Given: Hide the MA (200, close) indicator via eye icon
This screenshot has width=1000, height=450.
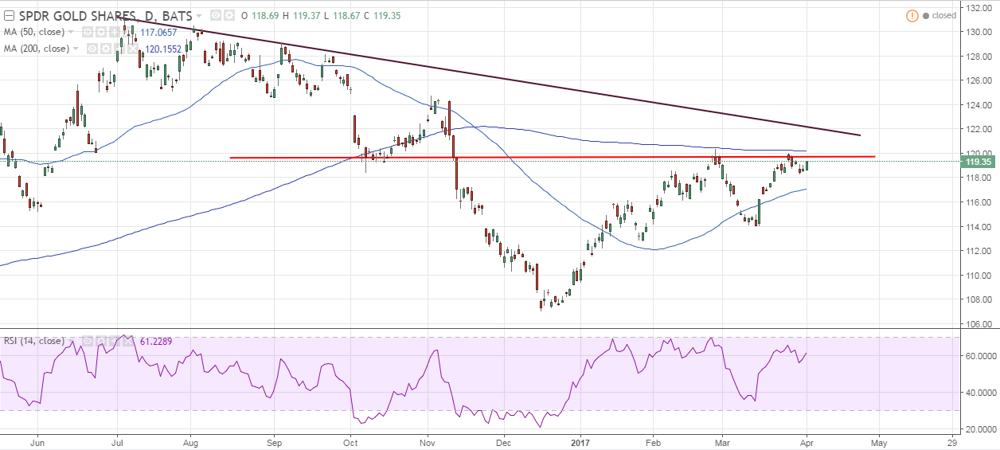Looking at the screenshot, I should [92, 48].
